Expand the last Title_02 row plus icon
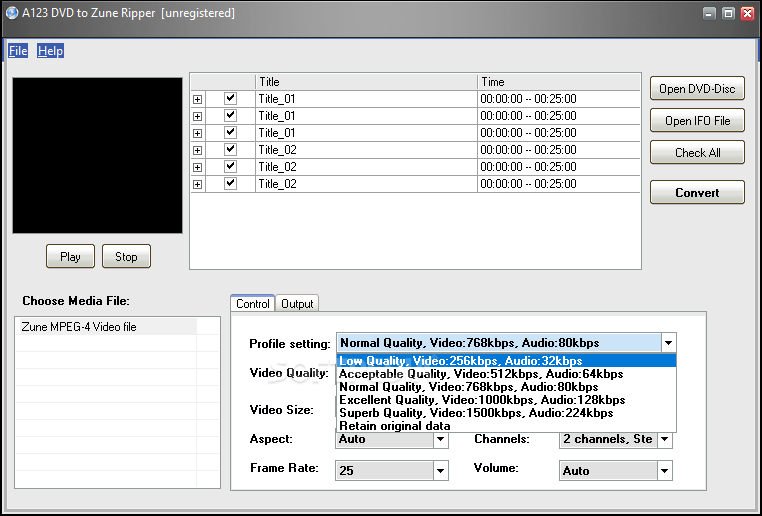Screen dimensions: 762x516 coord(197,185)
